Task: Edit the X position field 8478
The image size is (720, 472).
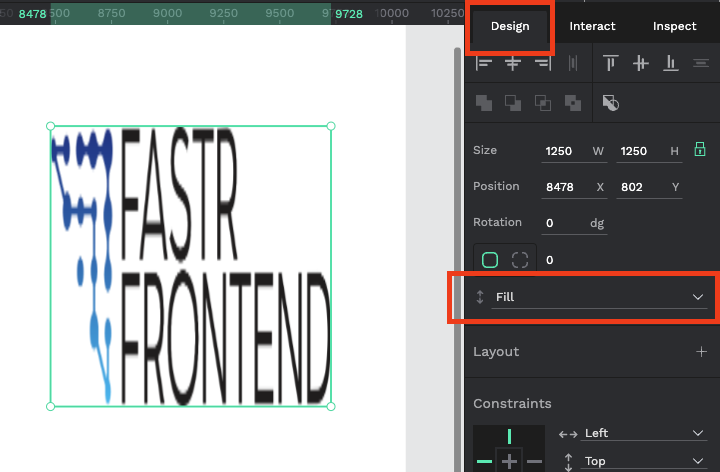Action: pyautogui.click(x=574, y=187)
